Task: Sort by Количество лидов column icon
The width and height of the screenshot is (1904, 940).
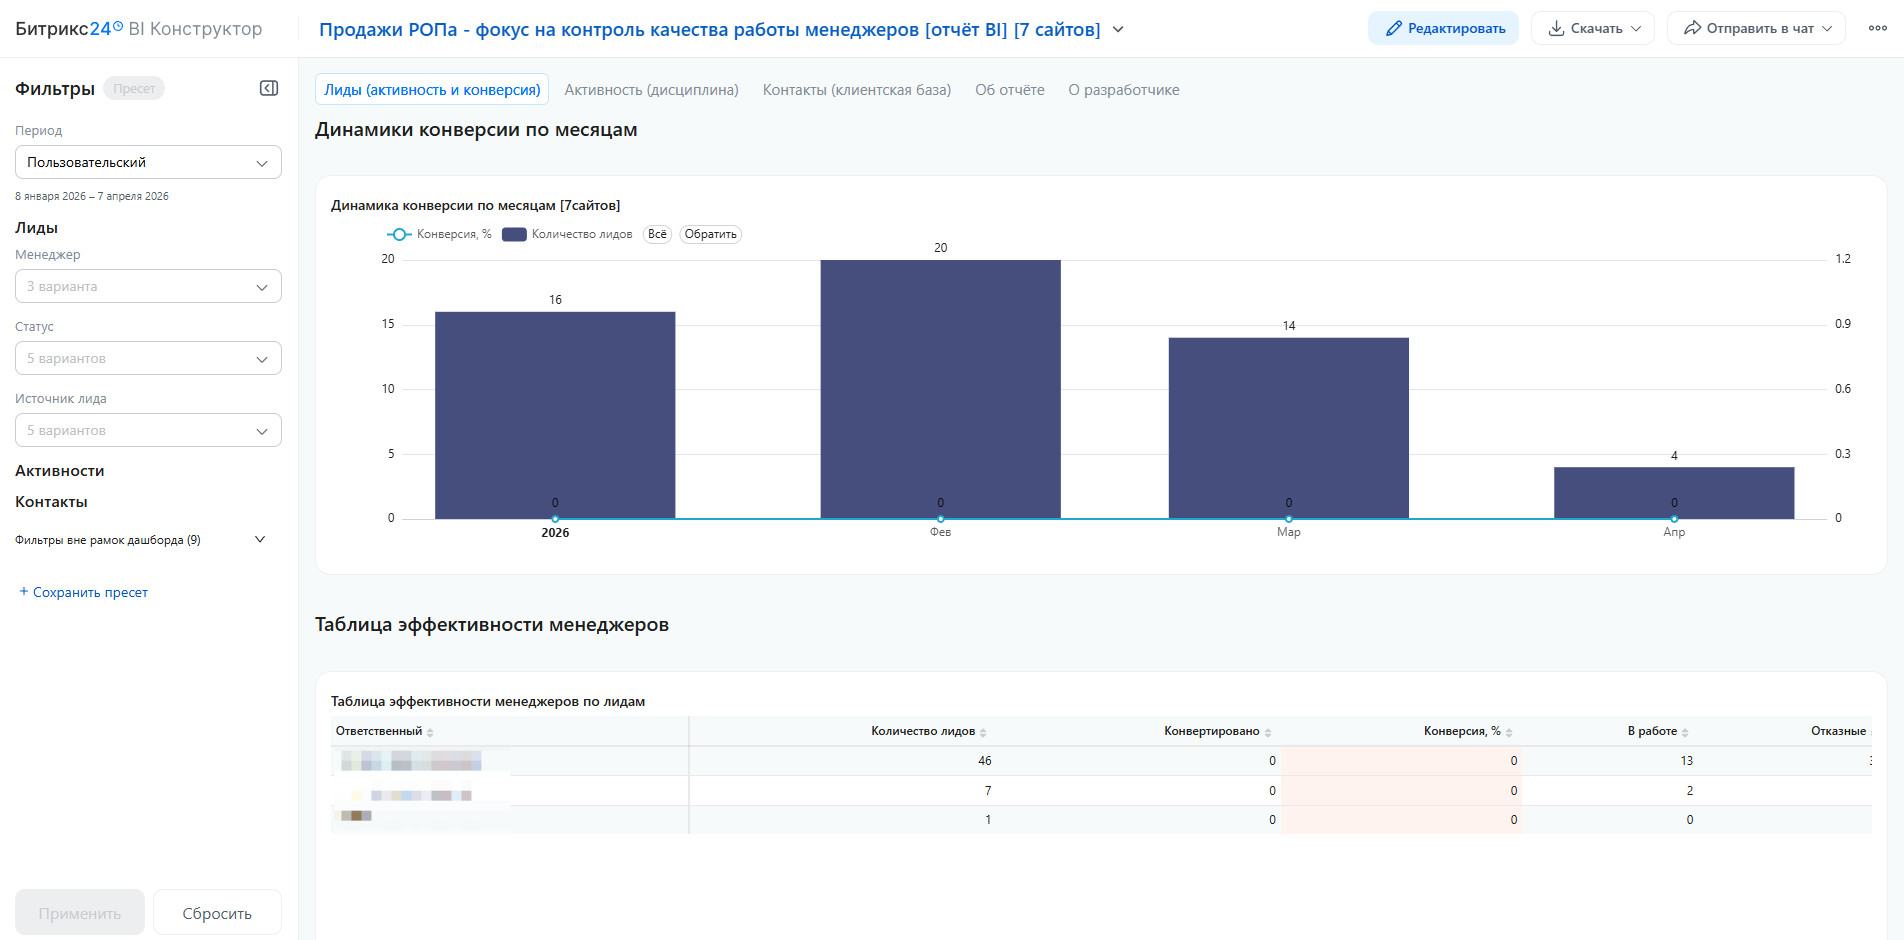Action: pyautogui.click(x=983, y=732)
